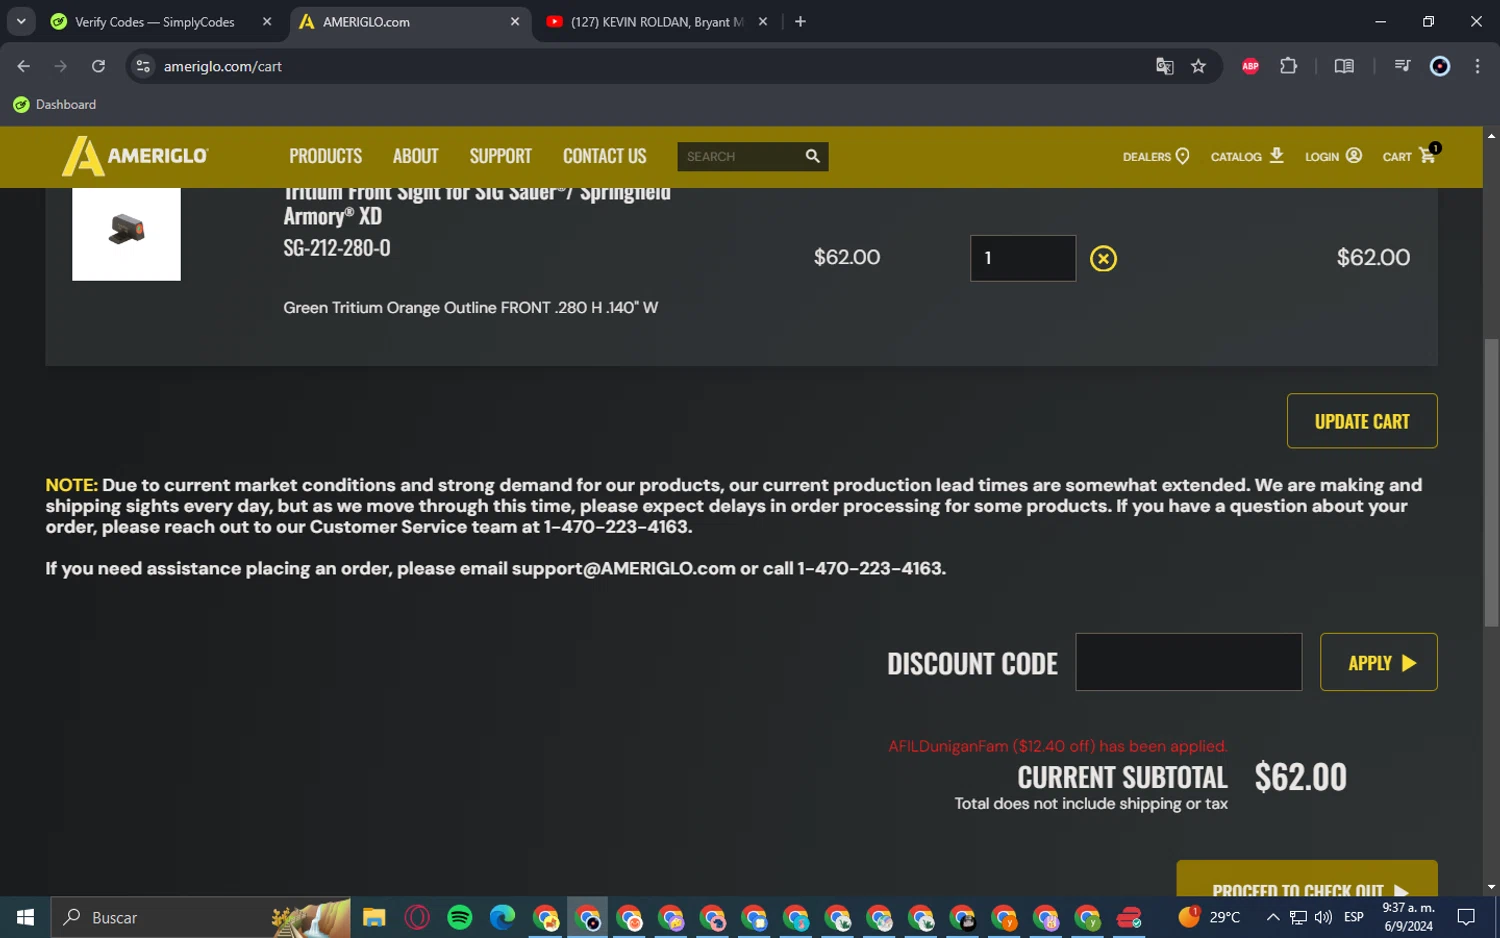The height and width of the screenshot is (938, 1500).
Task: Click the front sight product thumbnail
Action: tap(126, 232)
